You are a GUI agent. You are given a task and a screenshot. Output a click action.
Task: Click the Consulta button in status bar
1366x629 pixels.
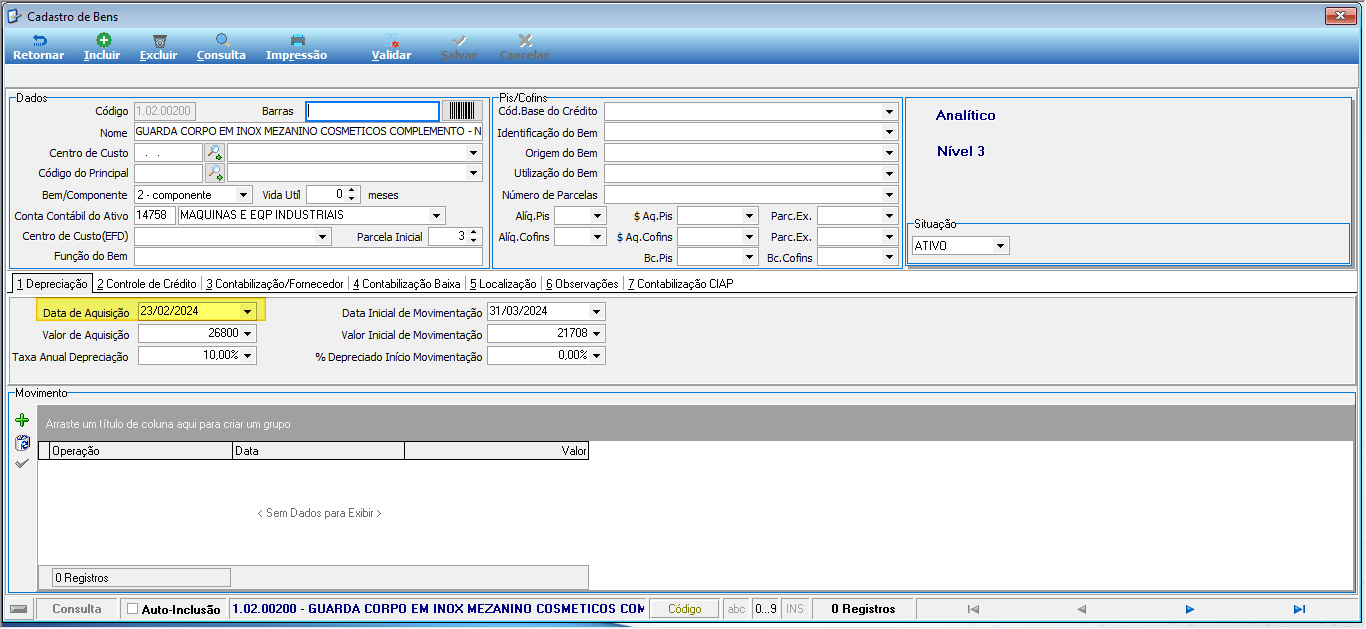[77, 609]
